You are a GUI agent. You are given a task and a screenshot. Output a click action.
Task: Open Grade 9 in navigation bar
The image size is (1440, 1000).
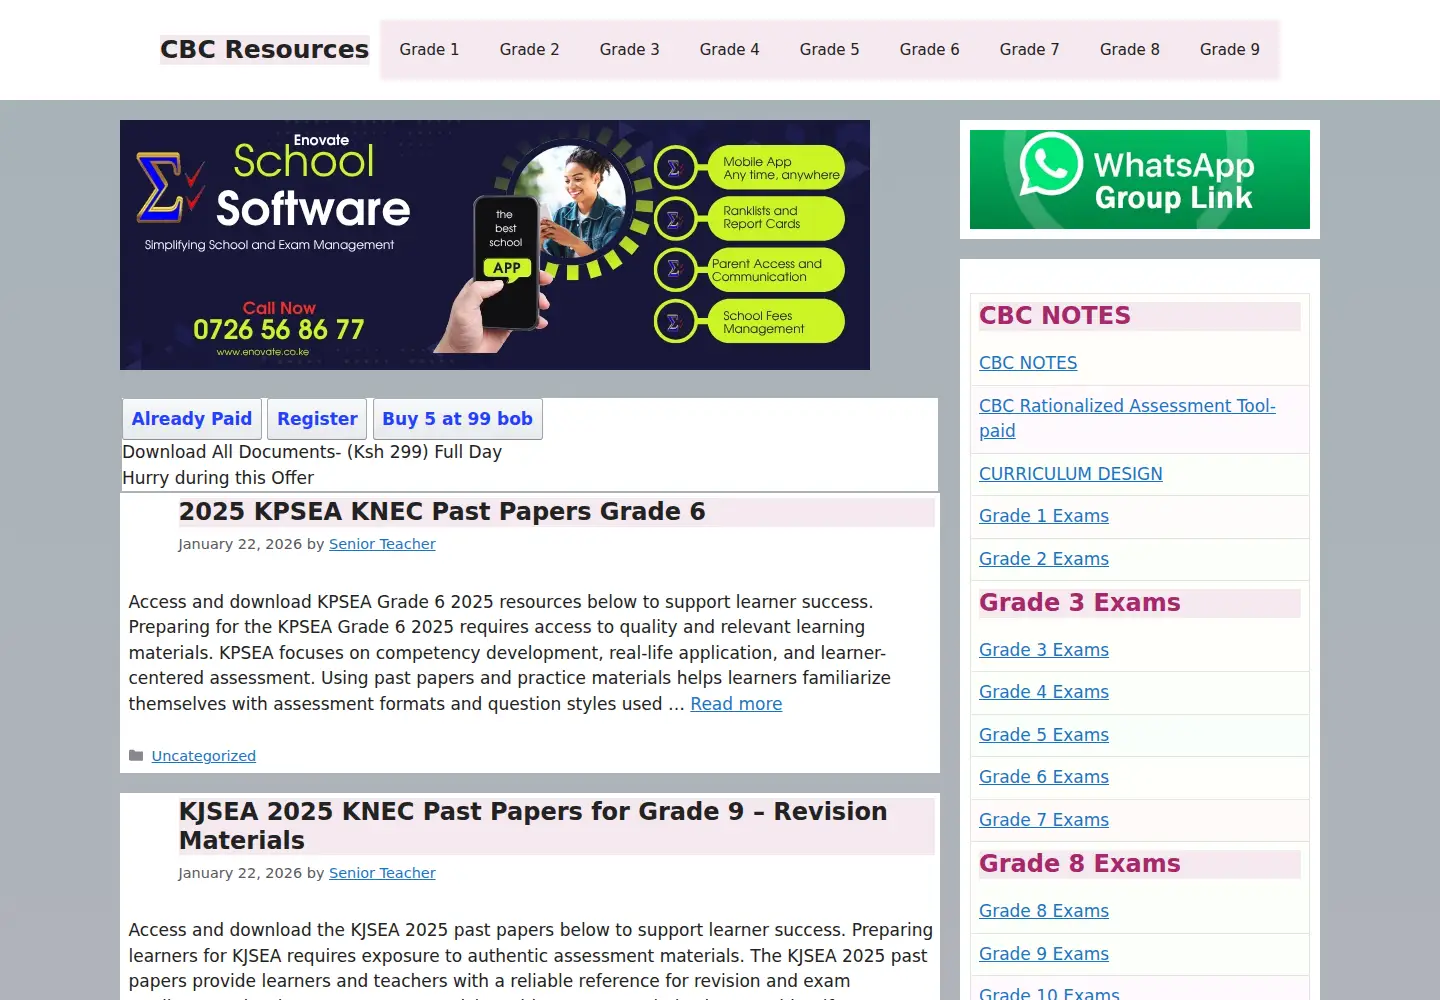[x=1229, y=49]
